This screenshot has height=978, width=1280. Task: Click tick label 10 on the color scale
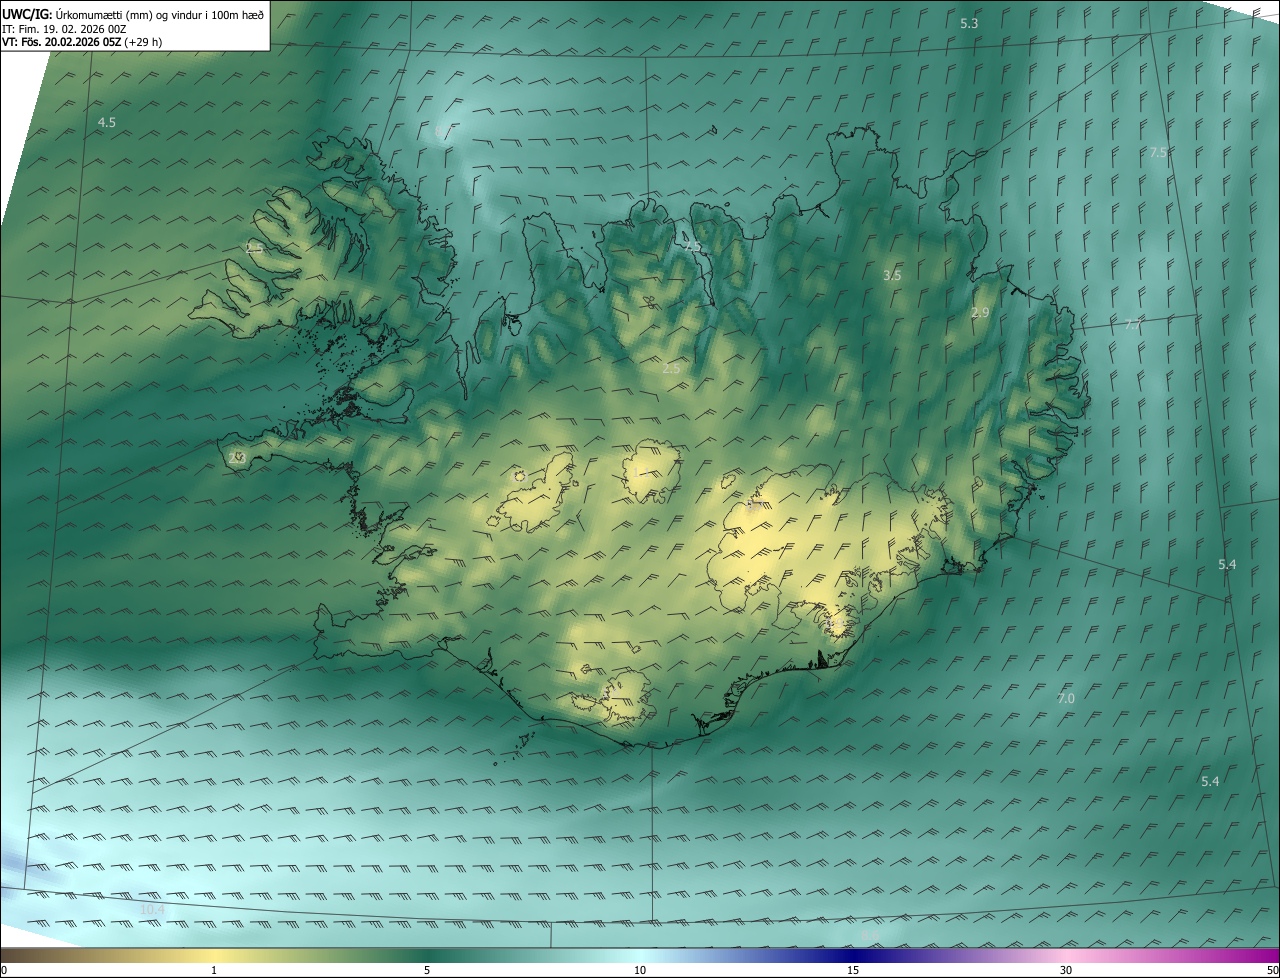coord(640,970)
